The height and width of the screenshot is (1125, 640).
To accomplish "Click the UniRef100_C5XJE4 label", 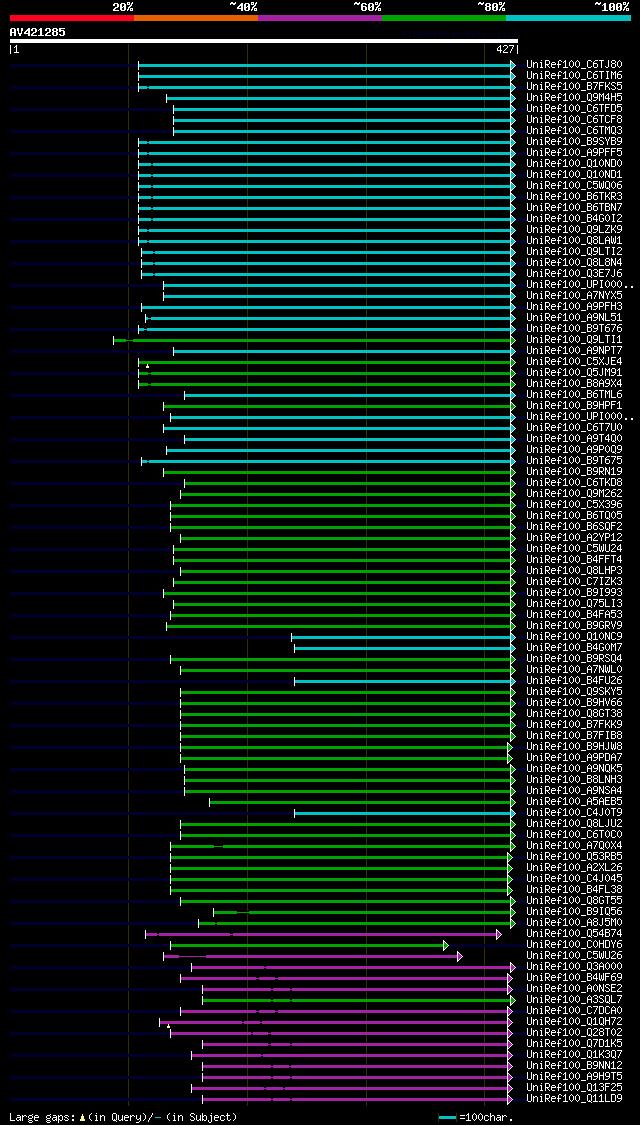I will pos(574,362).
